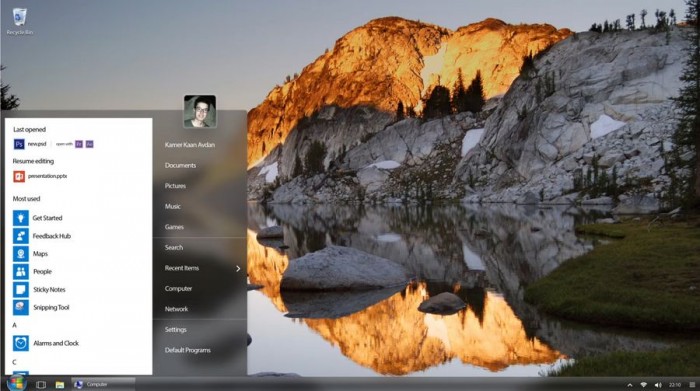Launch the Sticky Notes icon
Image resolution: width=700 pixels, height=391 pixels.
click(x=21, y=289)
